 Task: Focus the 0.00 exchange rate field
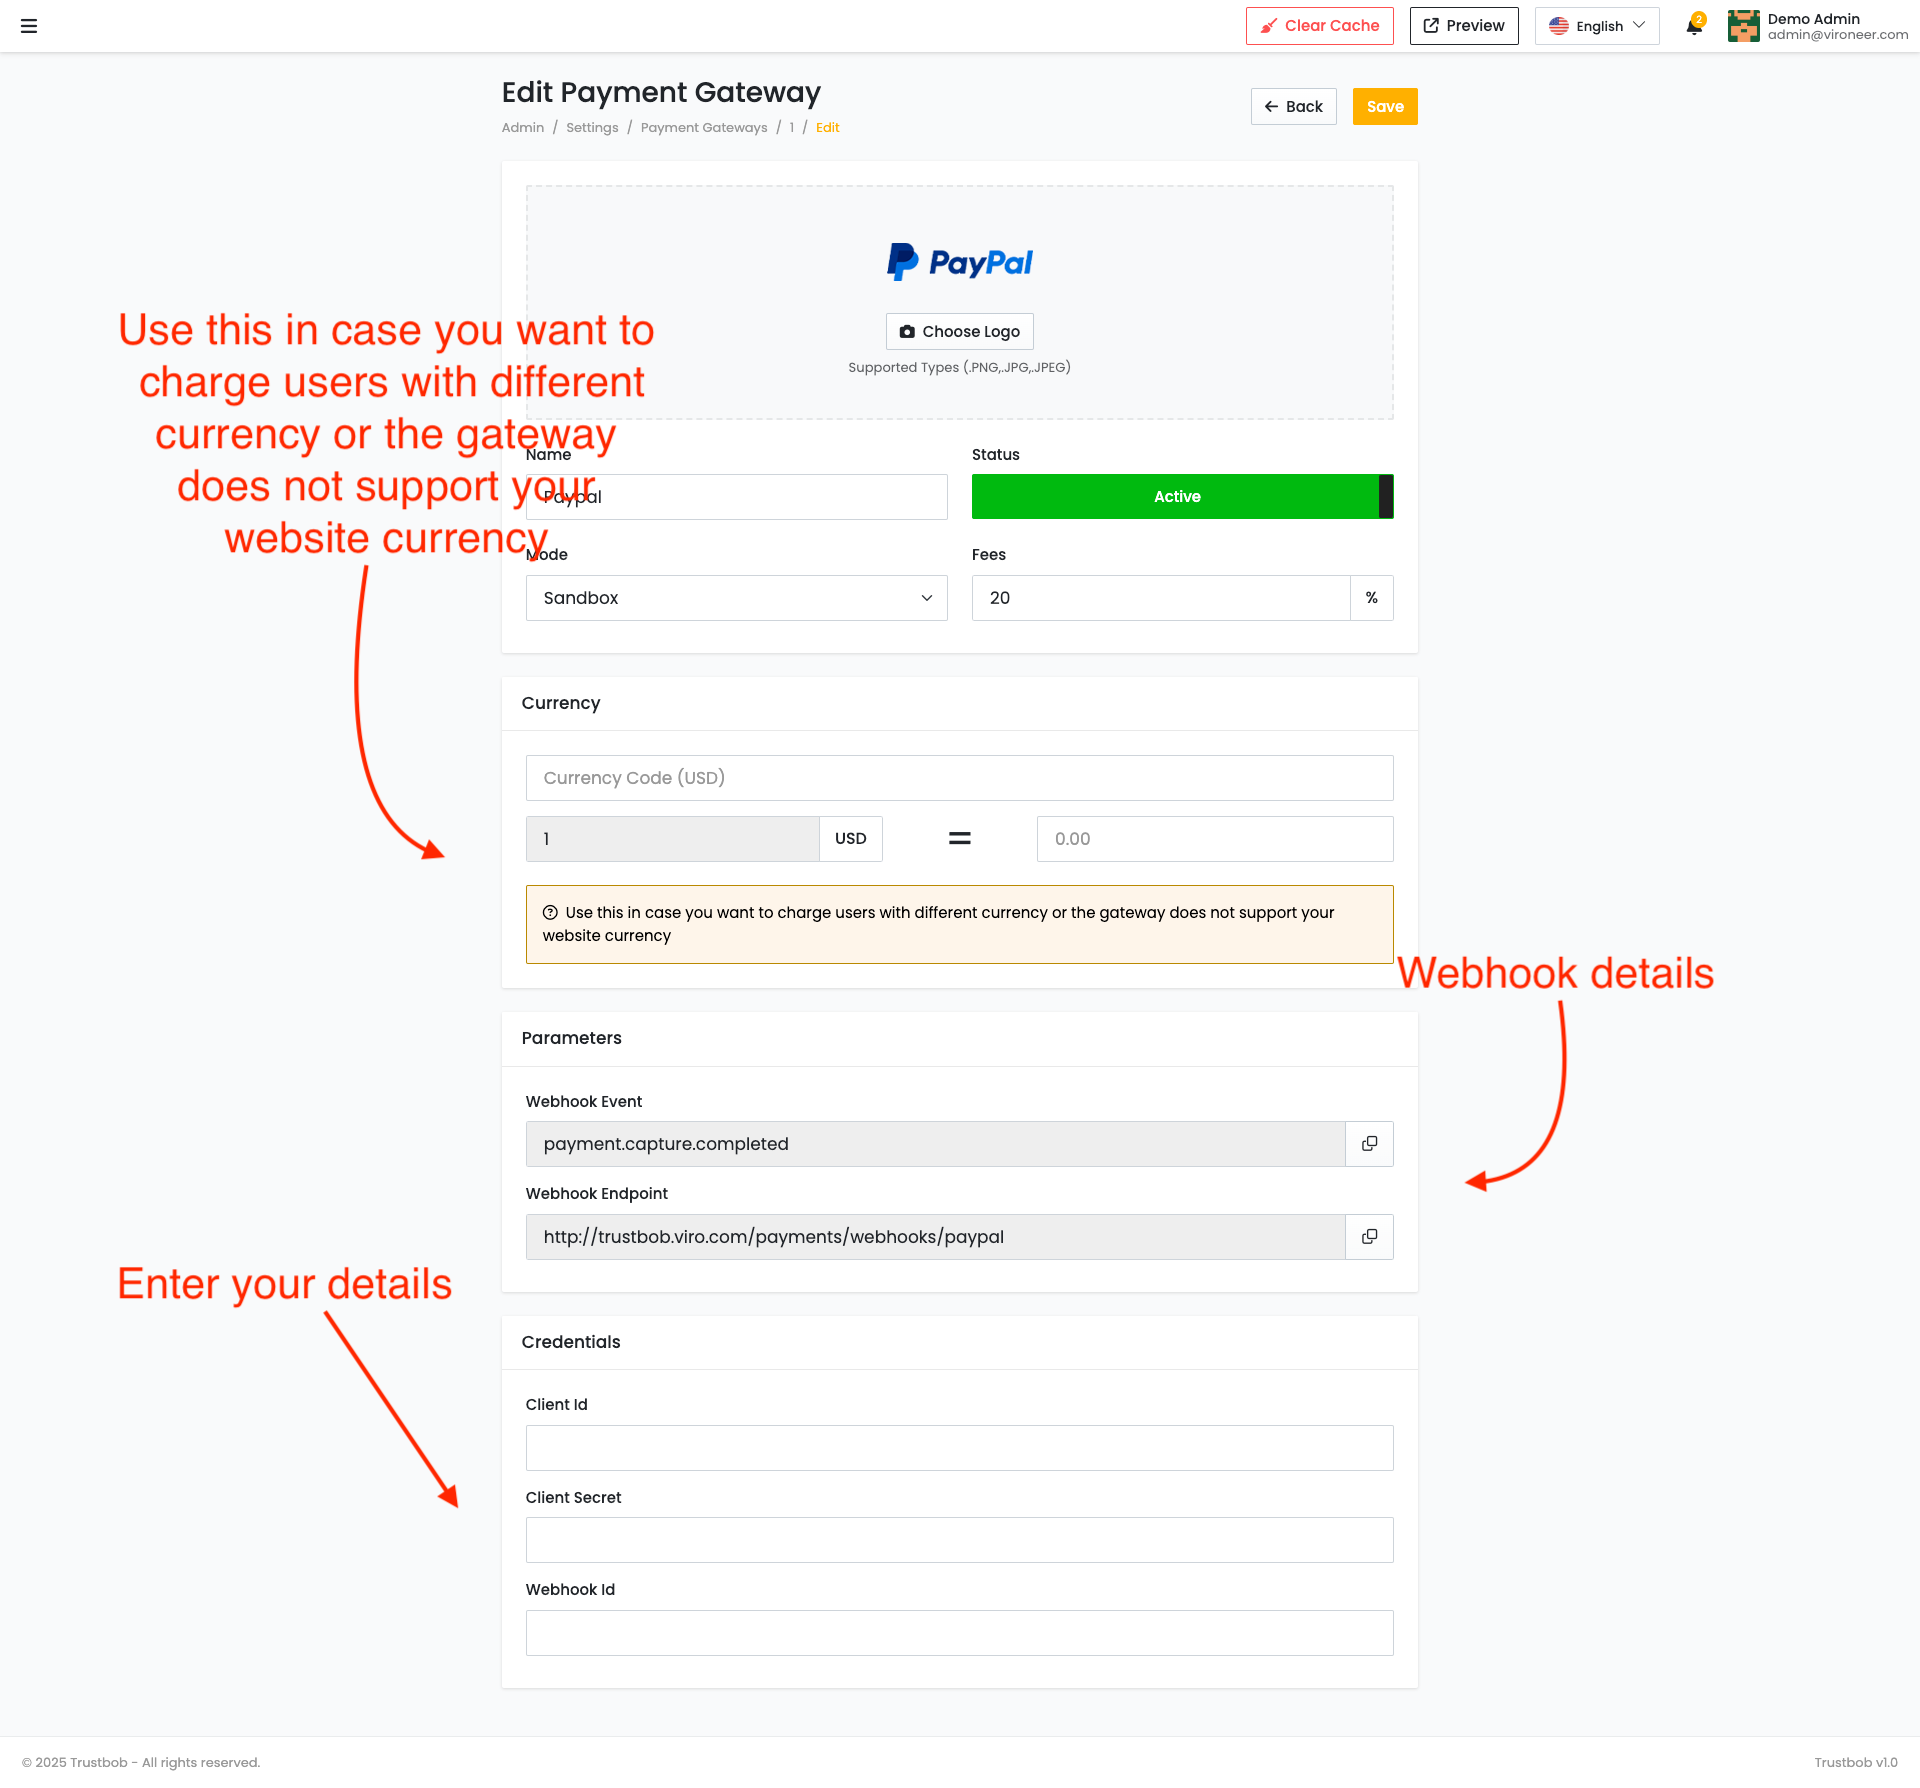pos(1215,839)
